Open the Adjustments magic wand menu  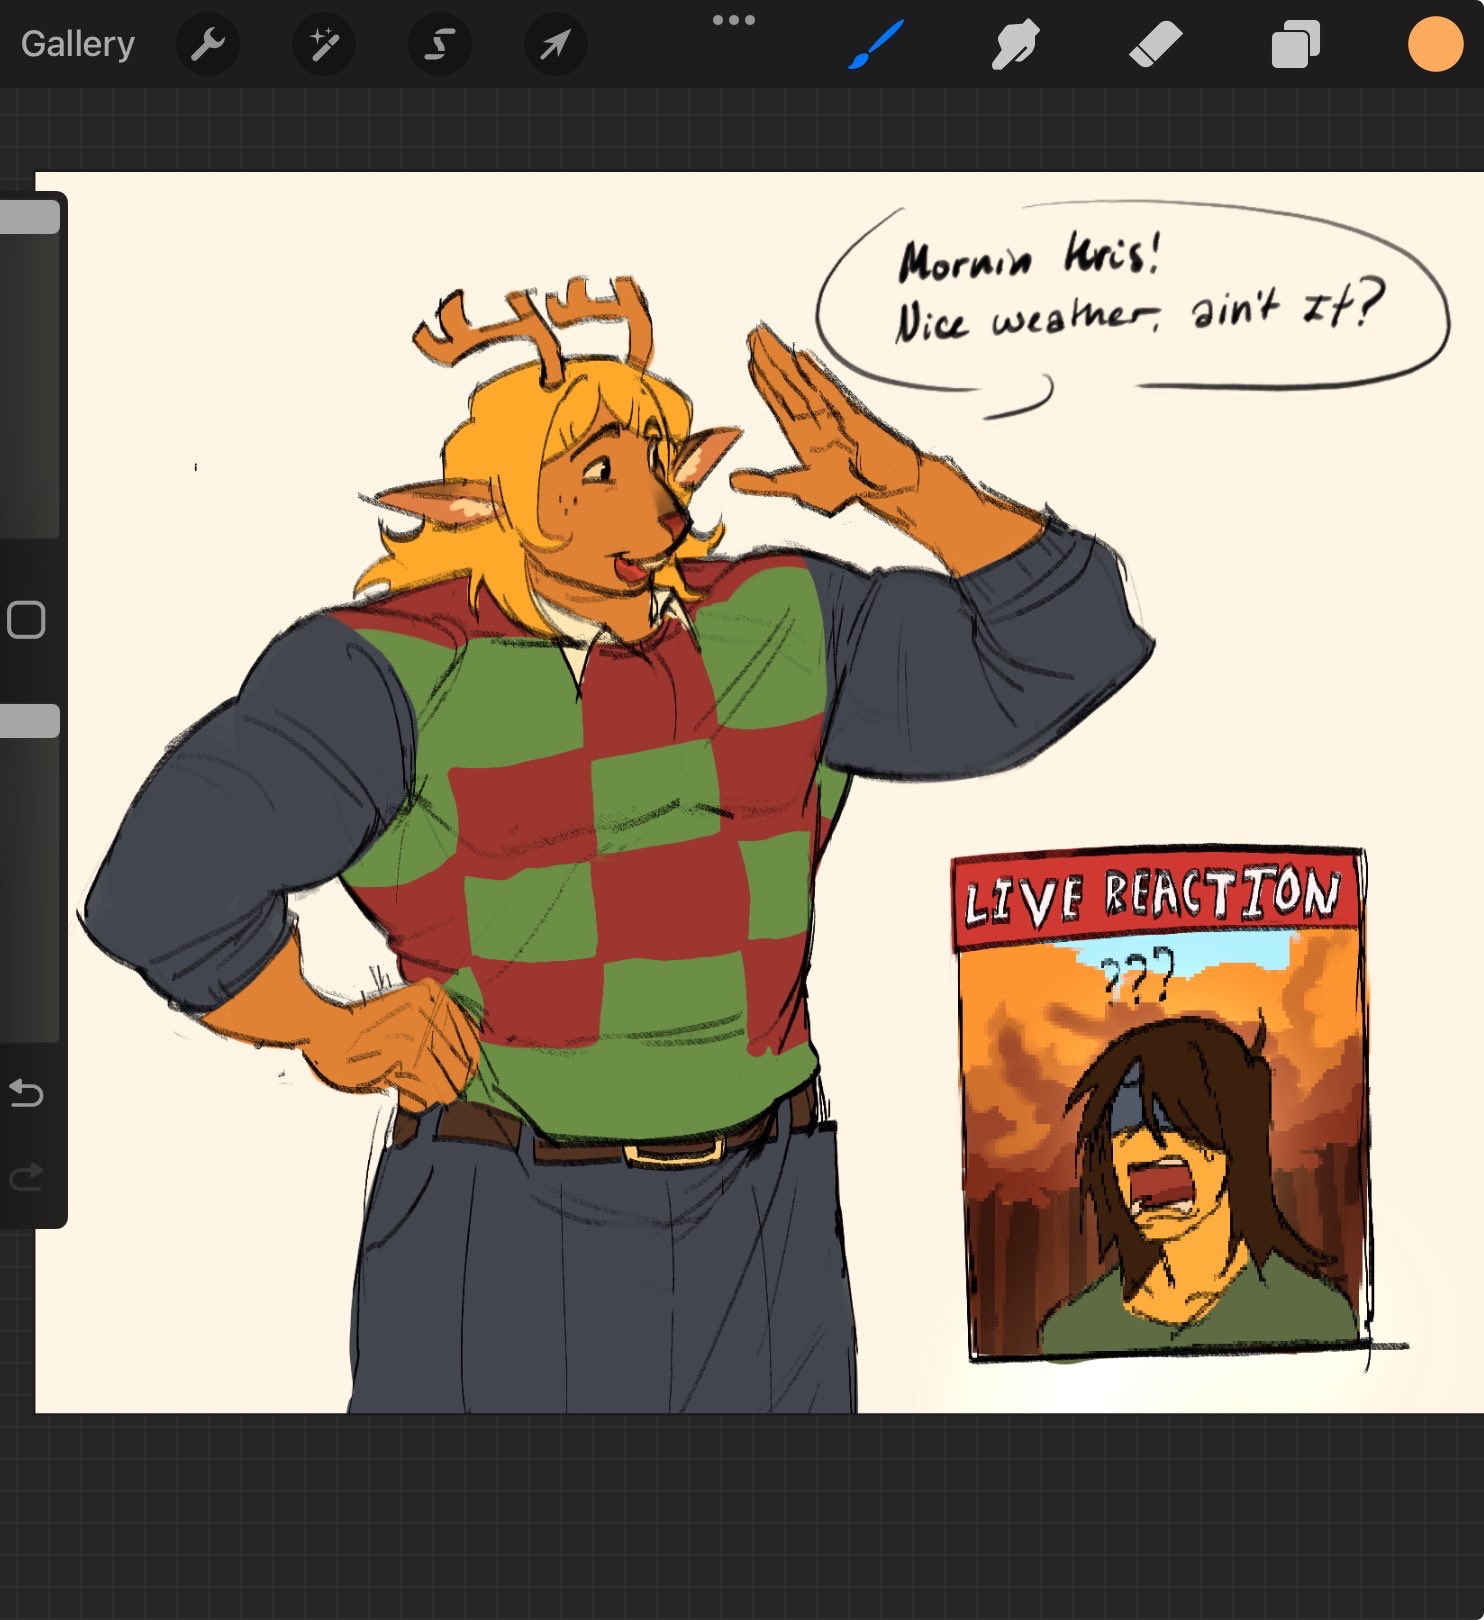[x=324, y=44]
